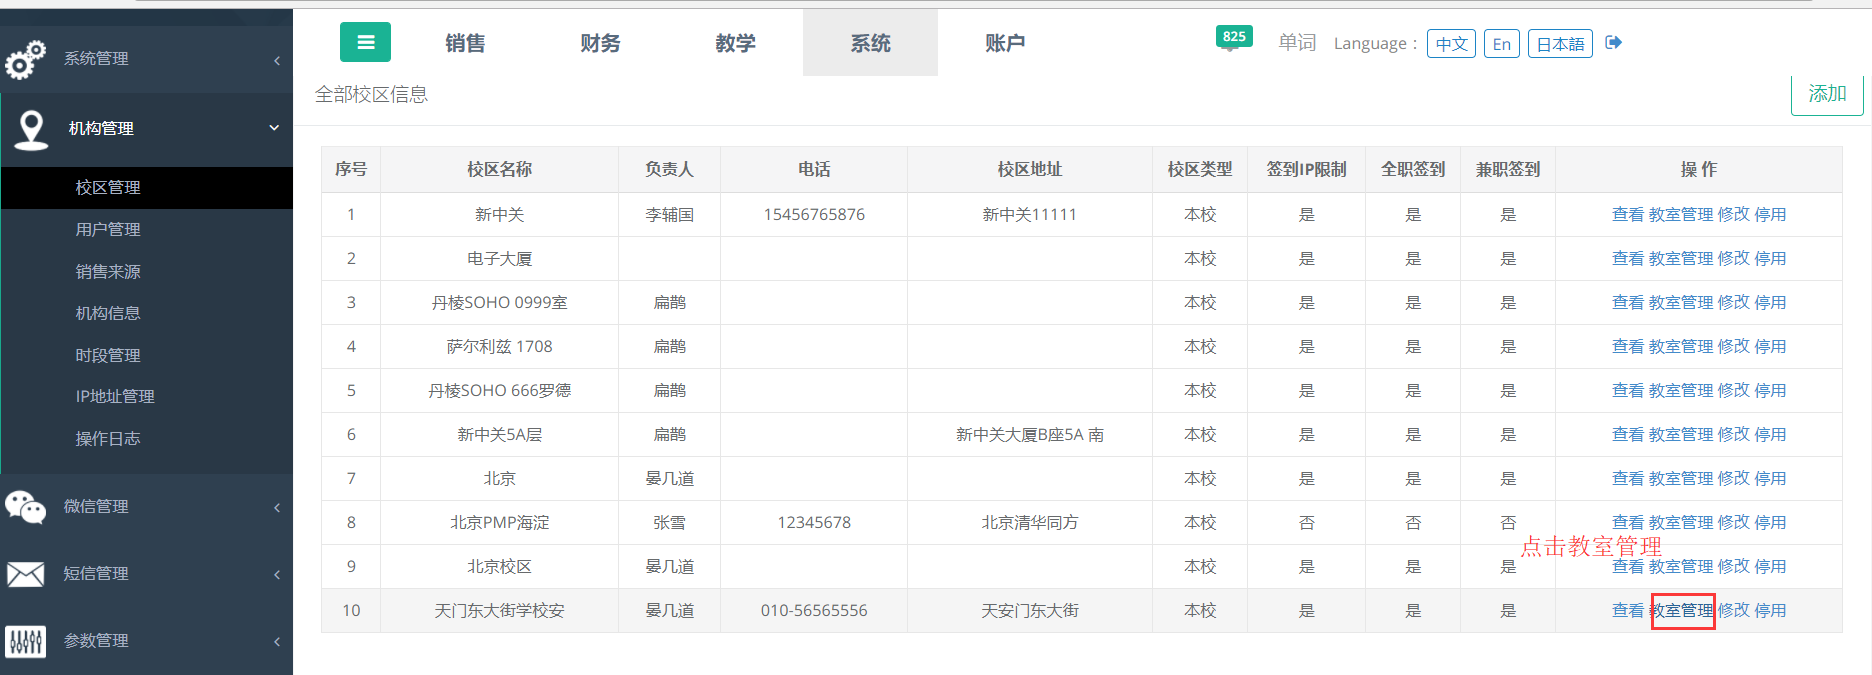Expand the 系统管理 chevron
The height and width of the screenshot is (675, 1872).
coord(277,61)
